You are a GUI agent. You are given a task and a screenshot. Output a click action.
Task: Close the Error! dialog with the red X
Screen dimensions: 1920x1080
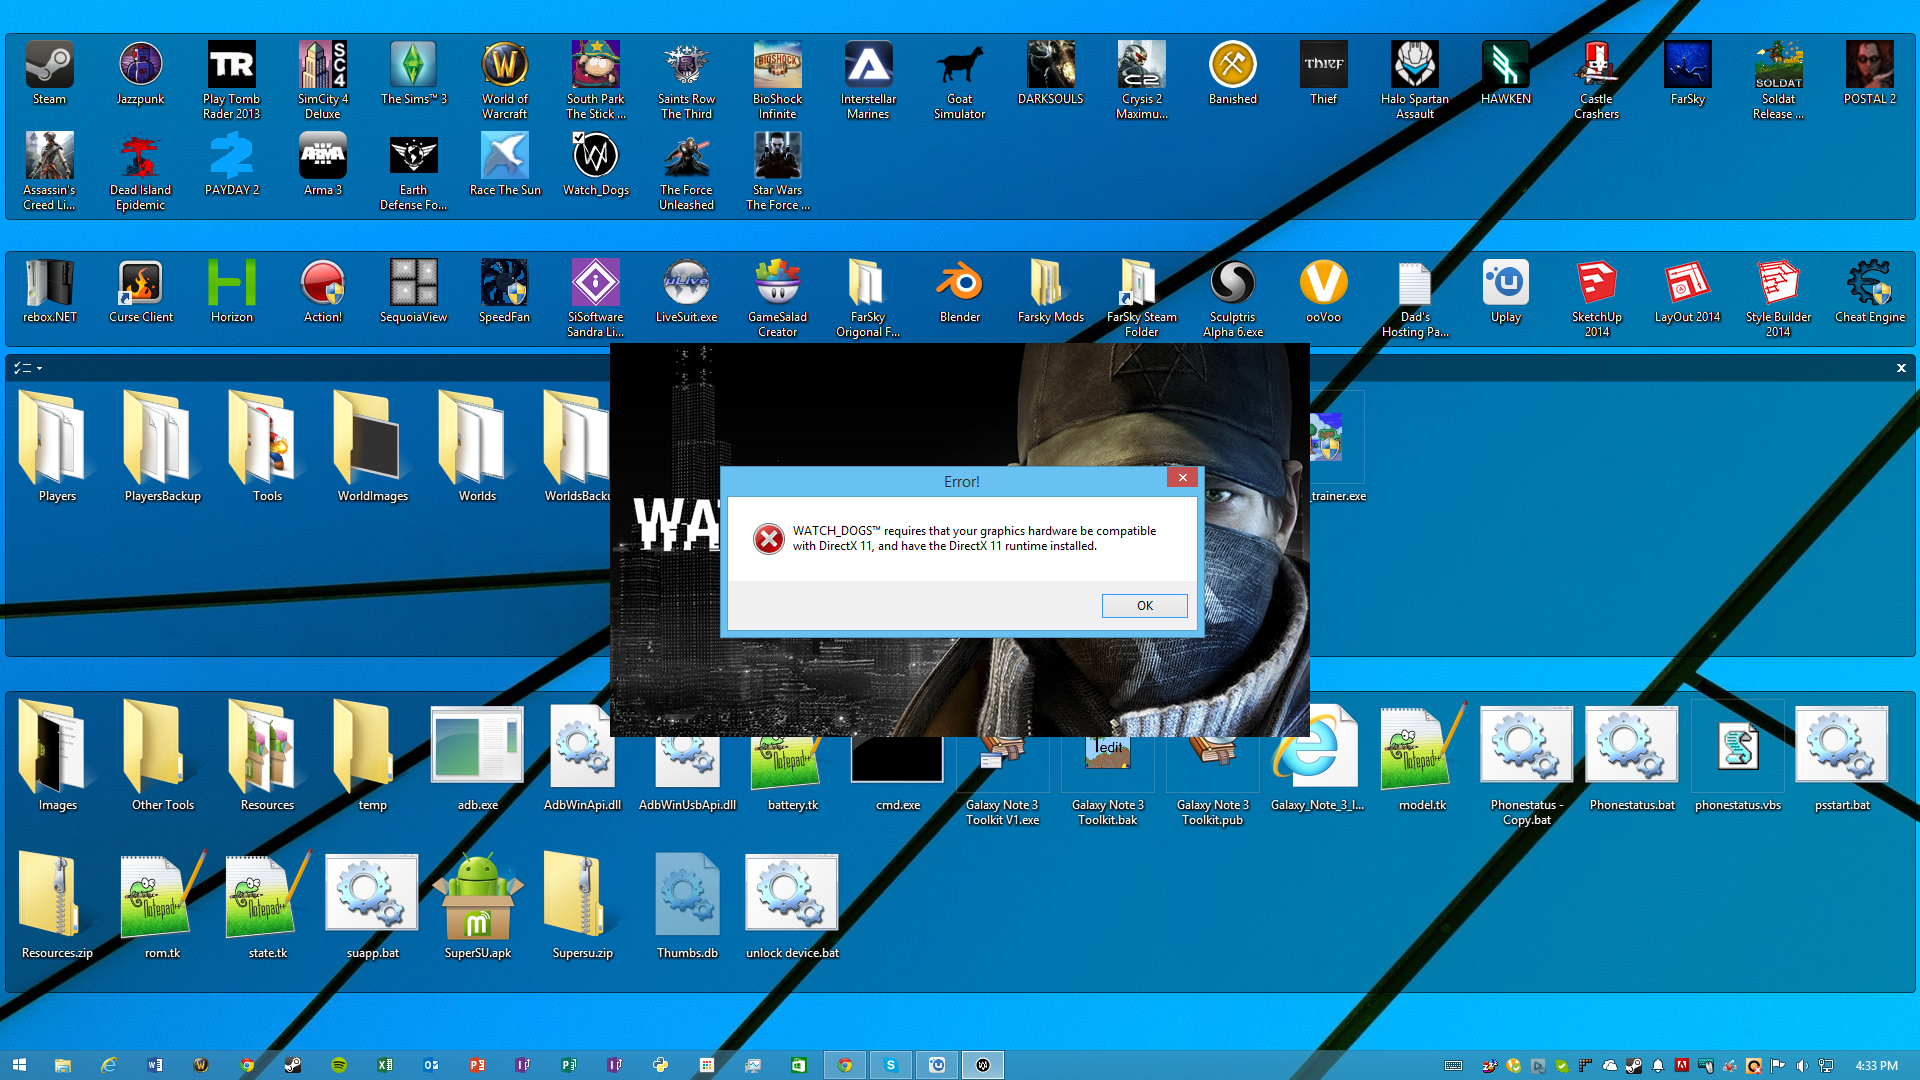(1182, 478)
